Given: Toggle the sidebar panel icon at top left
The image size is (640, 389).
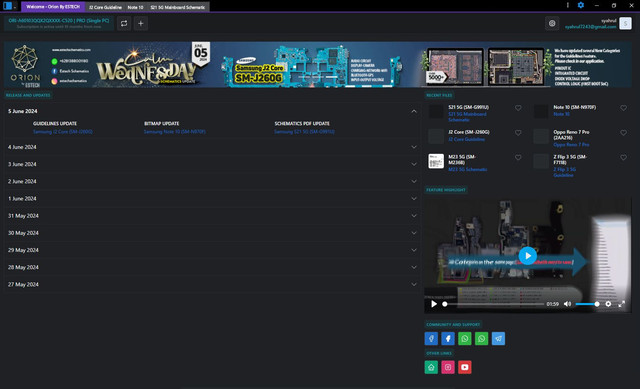Looking at the screenshot, I should (7, 6).
